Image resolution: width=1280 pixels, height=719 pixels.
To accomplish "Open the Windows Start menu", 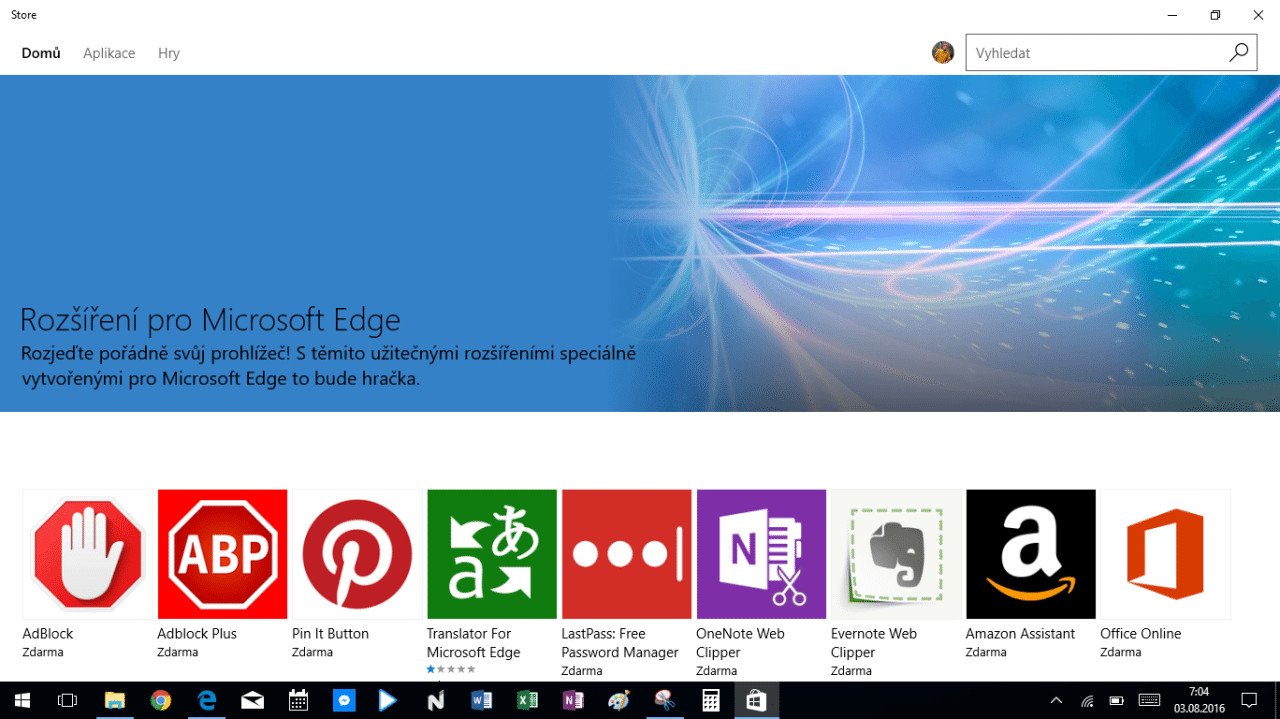I will 21,701.
